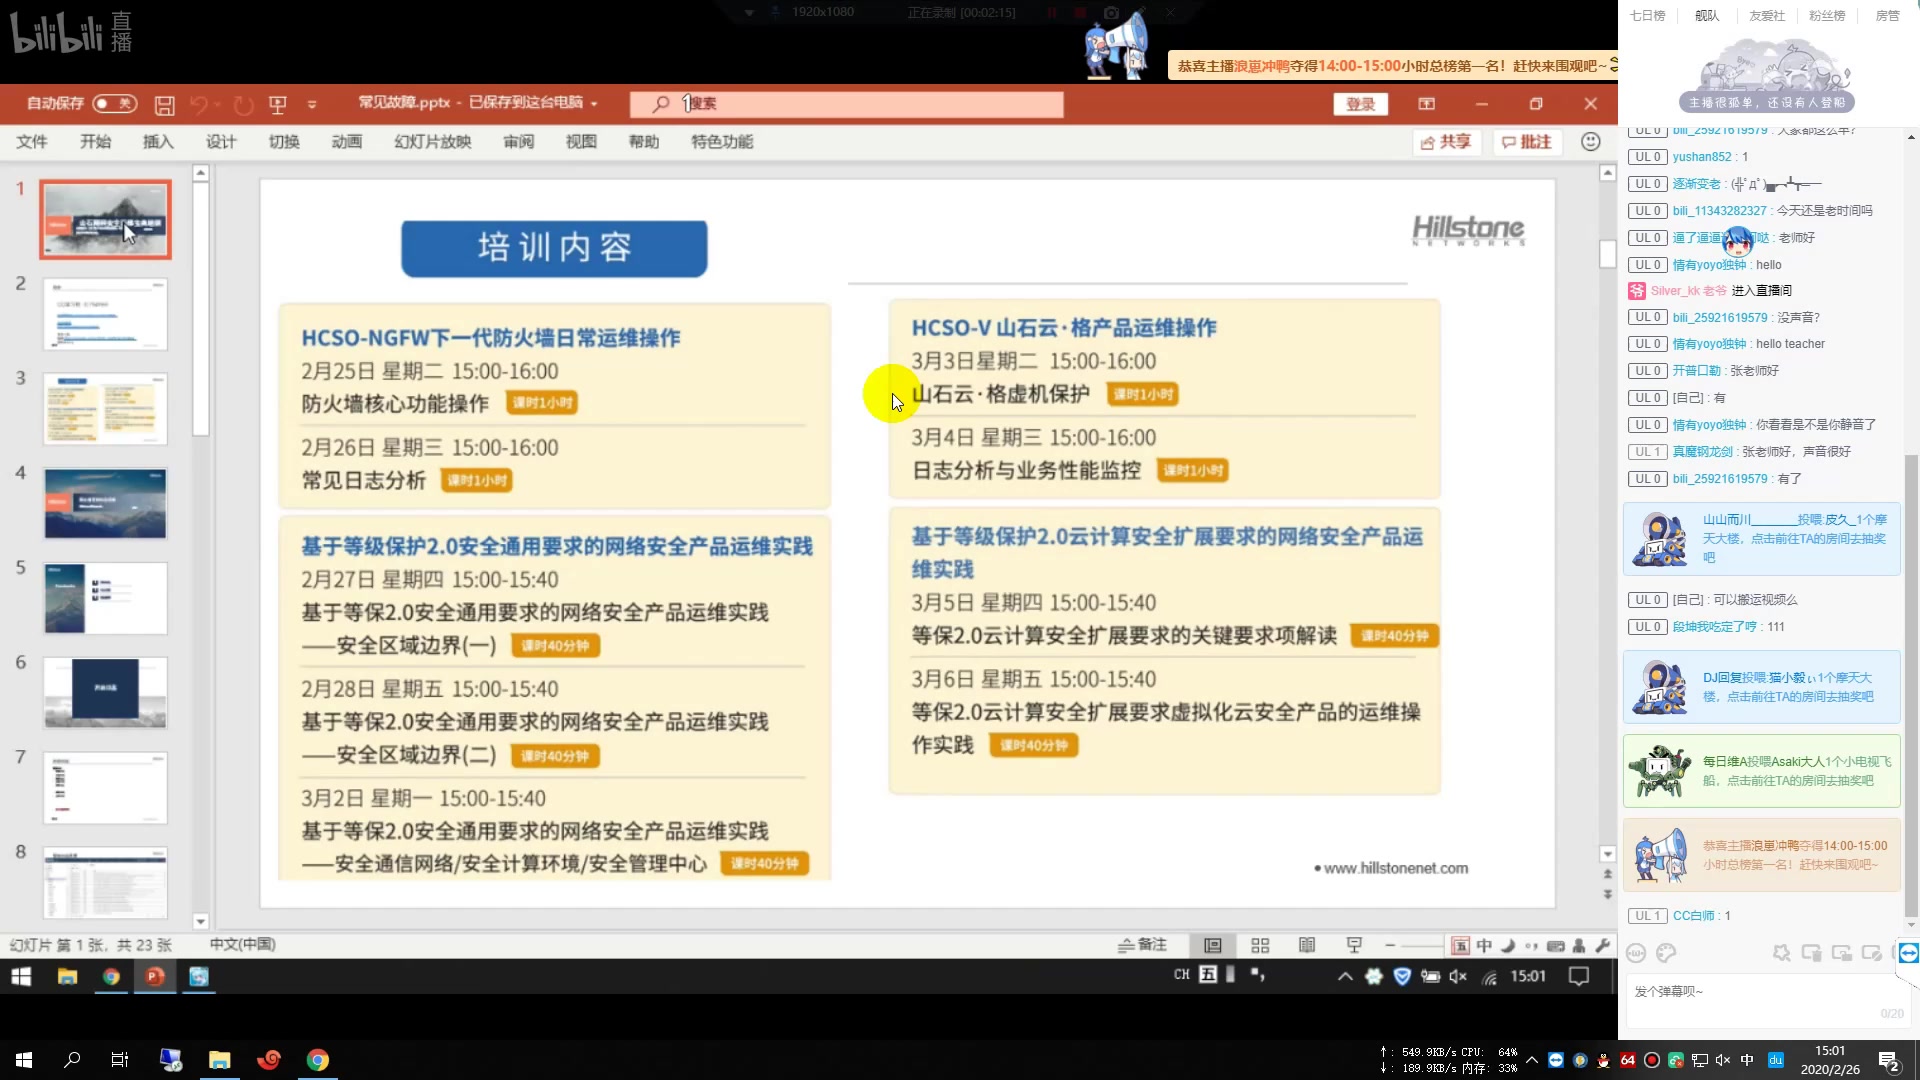Toggle the 自动保存 autosave switch
Image resolution: width=1920 pixels, height=1080 pixels.
click(x=114, y=103)
